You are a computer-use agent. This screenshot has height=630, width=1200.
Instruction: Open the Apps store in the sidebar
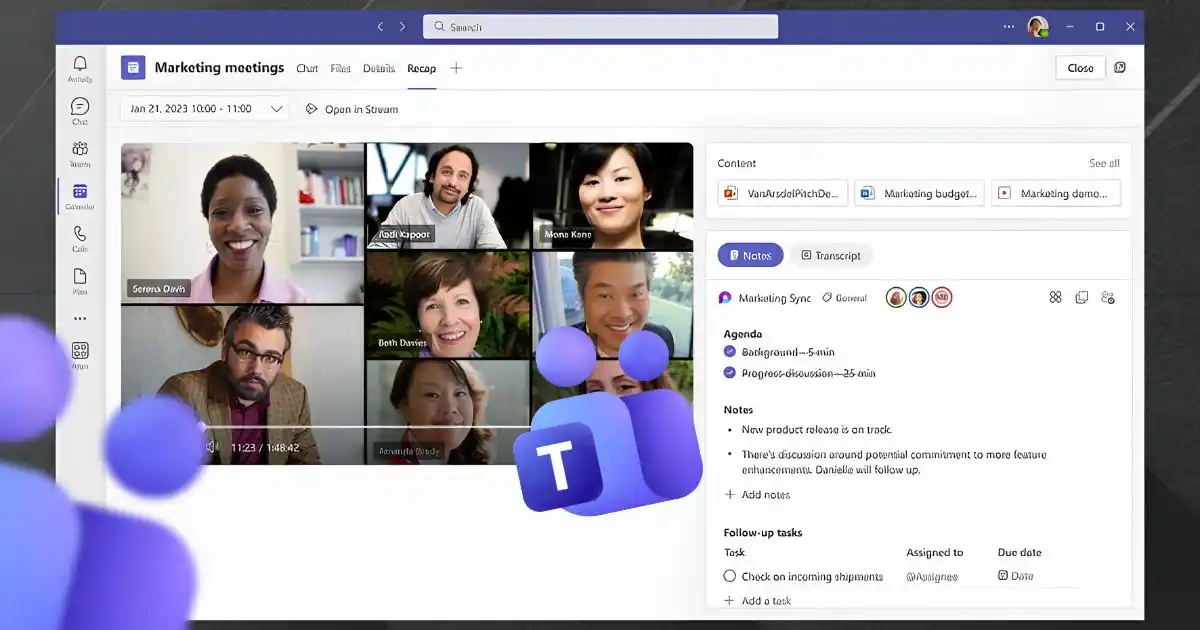pyautogui.click(x=80, y=355)
